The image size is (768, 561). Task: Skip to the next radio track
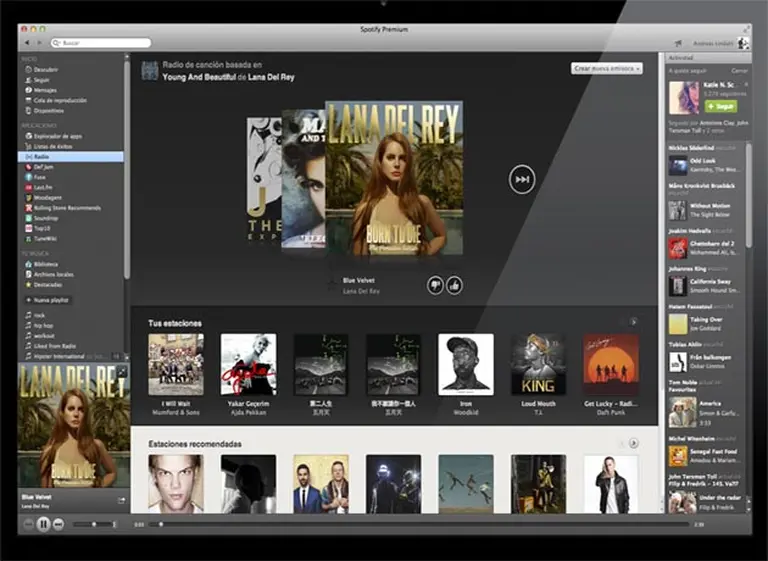[522, 179]
